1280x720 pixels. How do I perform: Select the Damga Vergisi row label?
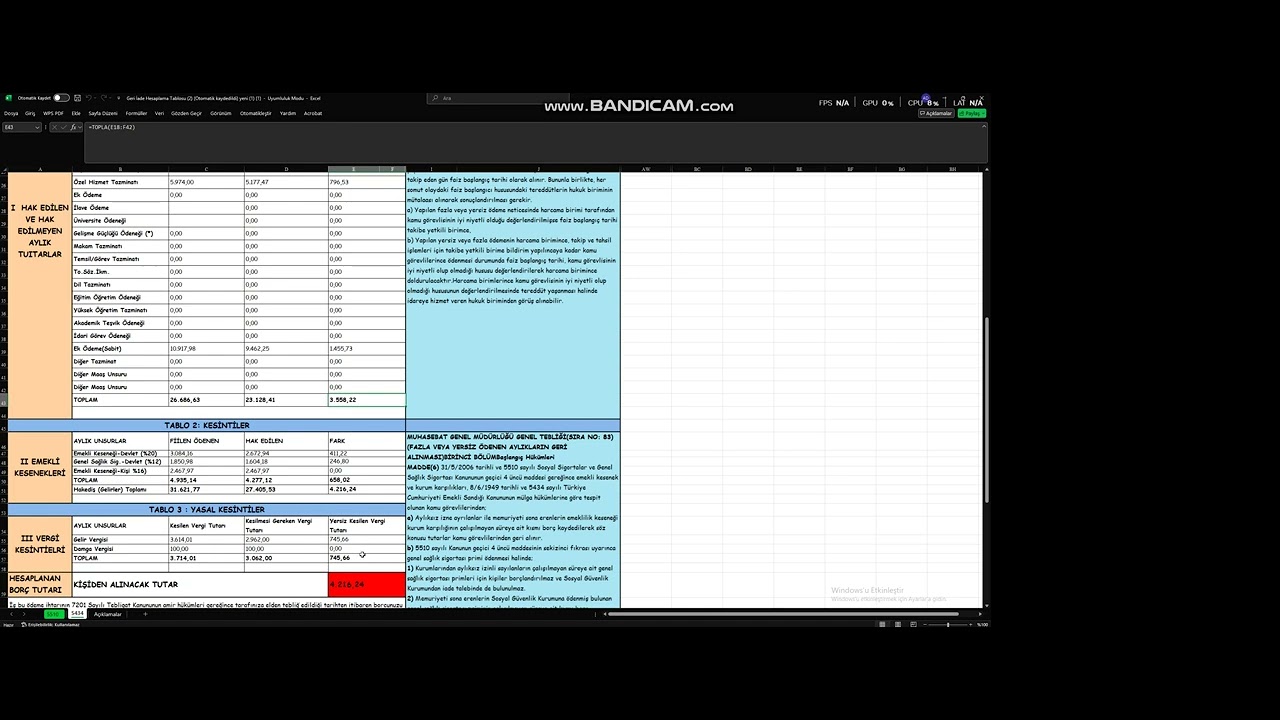click(x=120, y=548)
